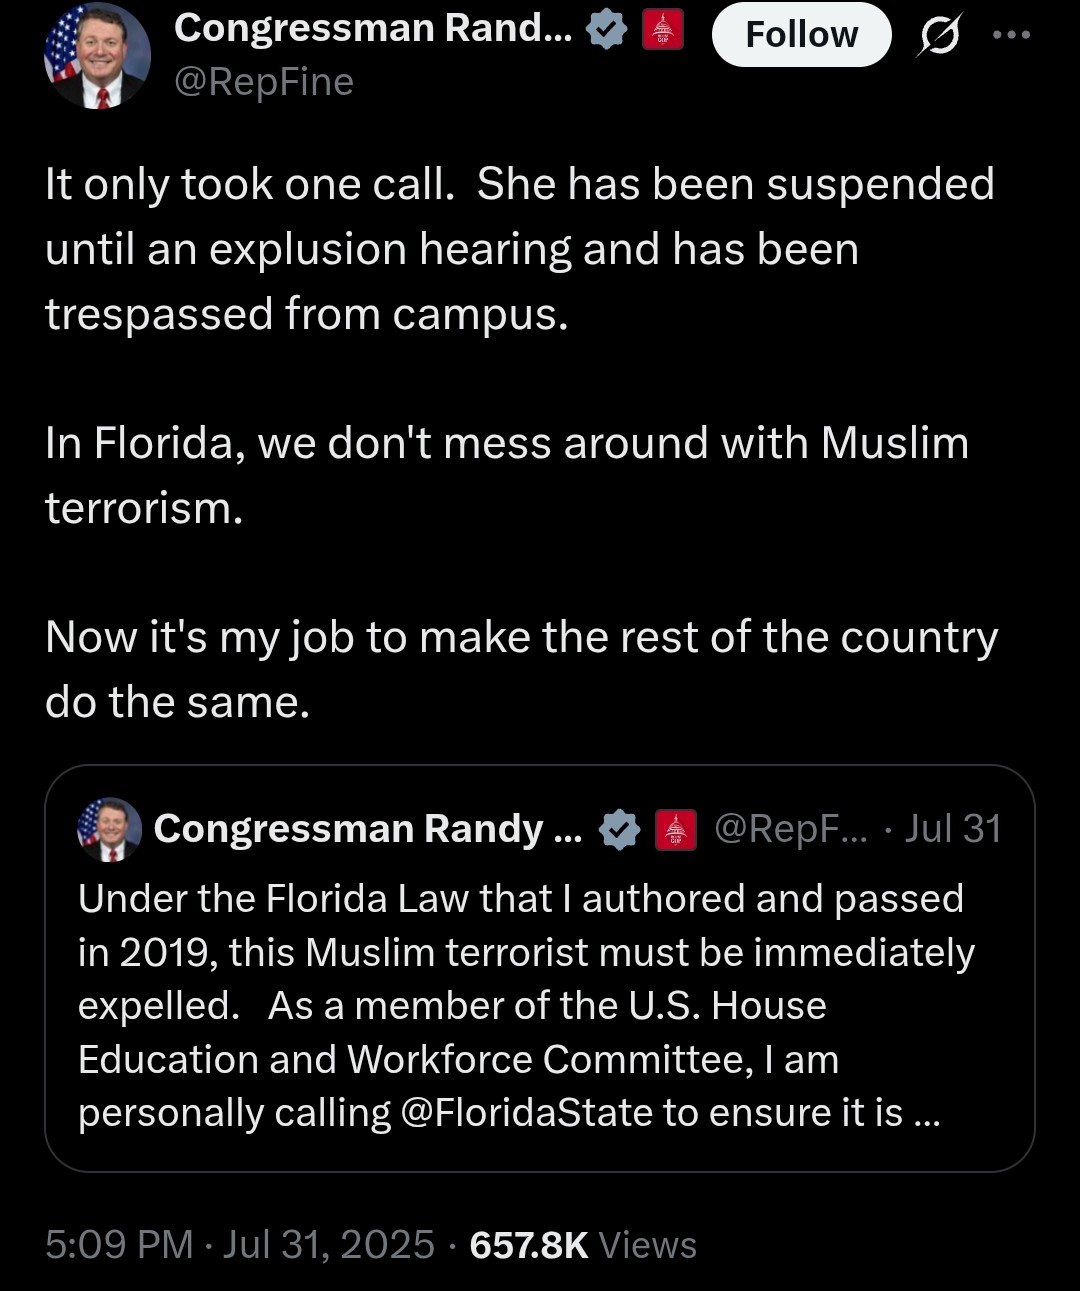
Task: Click the Jul 31 date of the quoted tweet
Action: [952, 829]
